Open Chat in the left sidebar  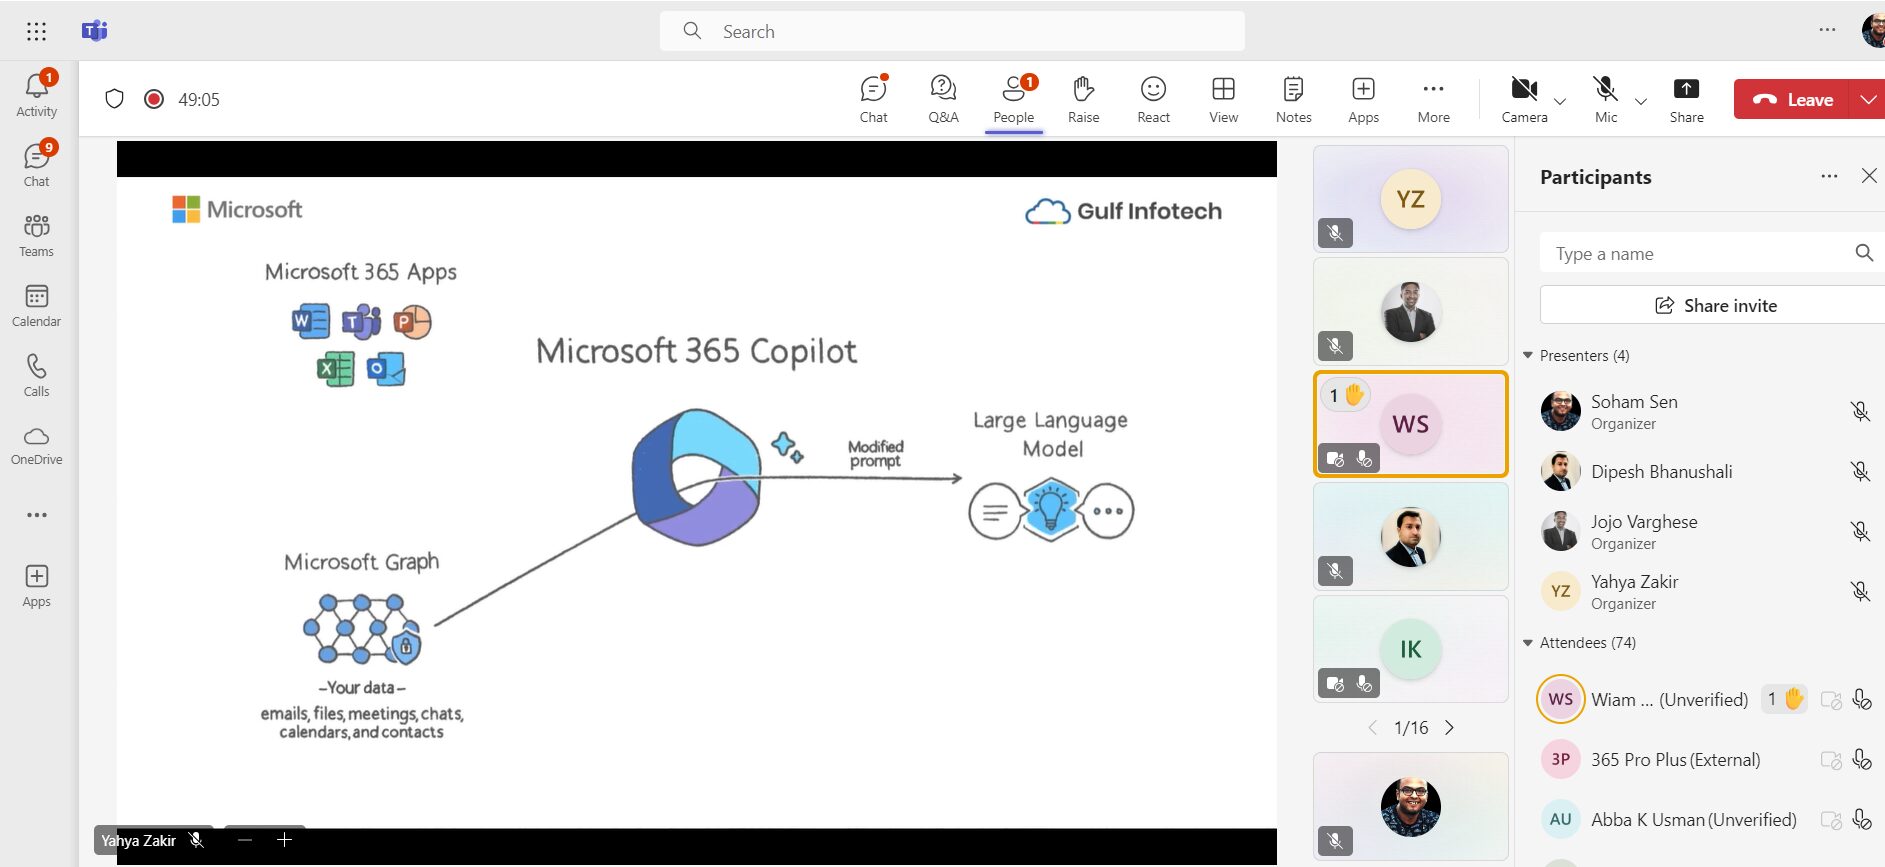tap(37, 165)
